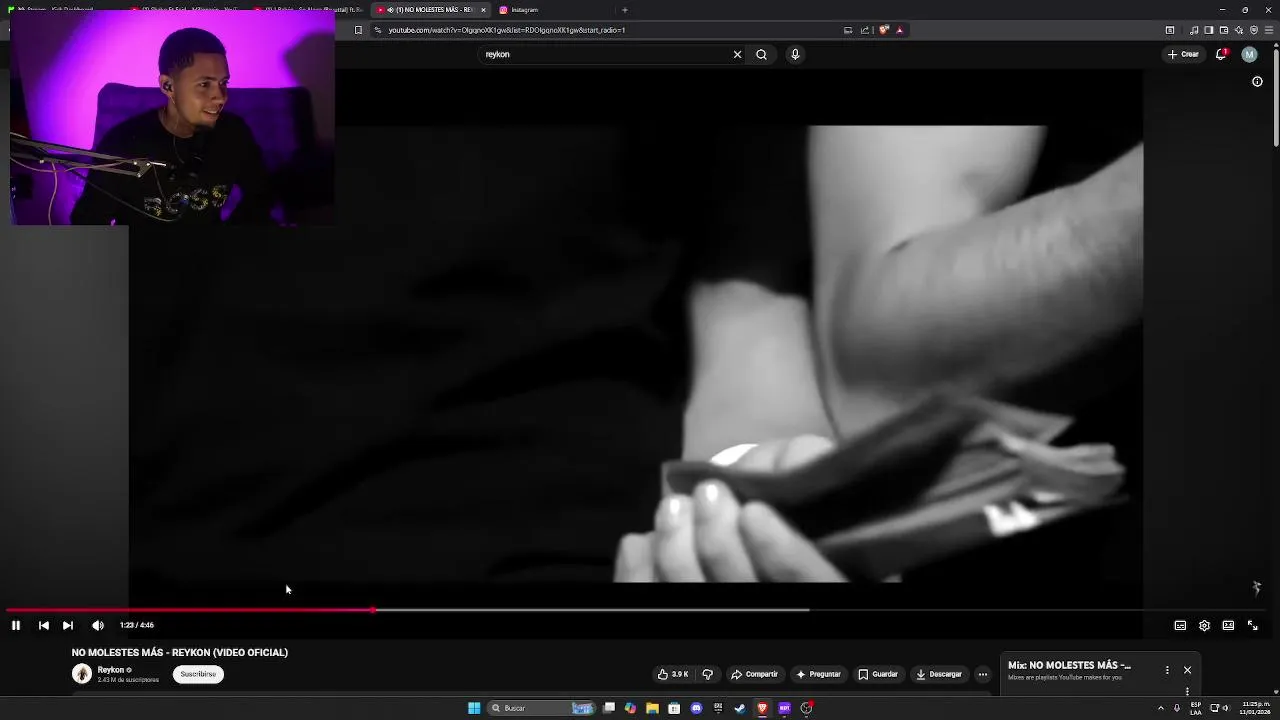Open the Reykon channel name link
Image resolution: width=1280 pixels, height=720 pixels.
tap(111, 670)
